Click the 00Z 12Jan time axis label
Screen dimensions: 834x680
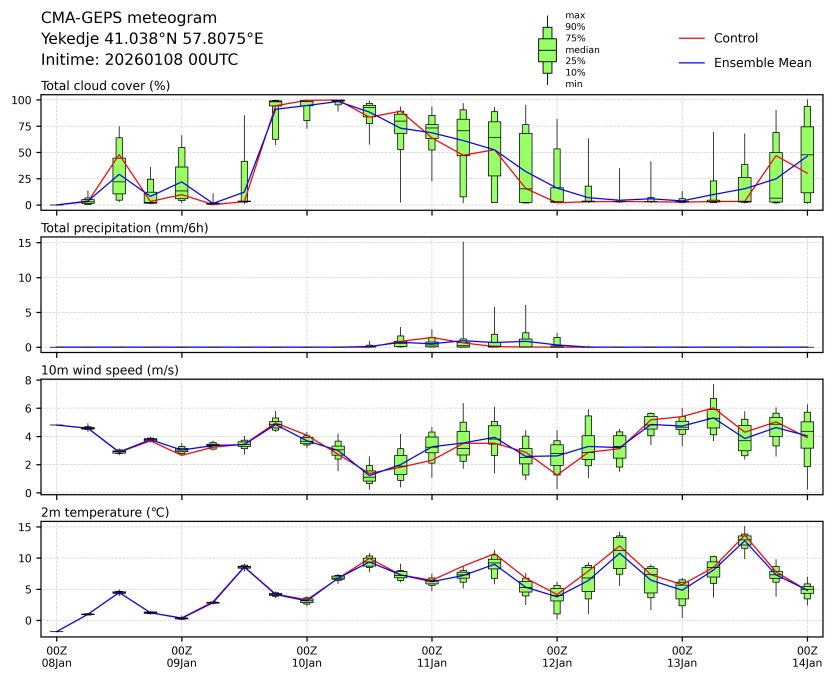coord(557,656)
